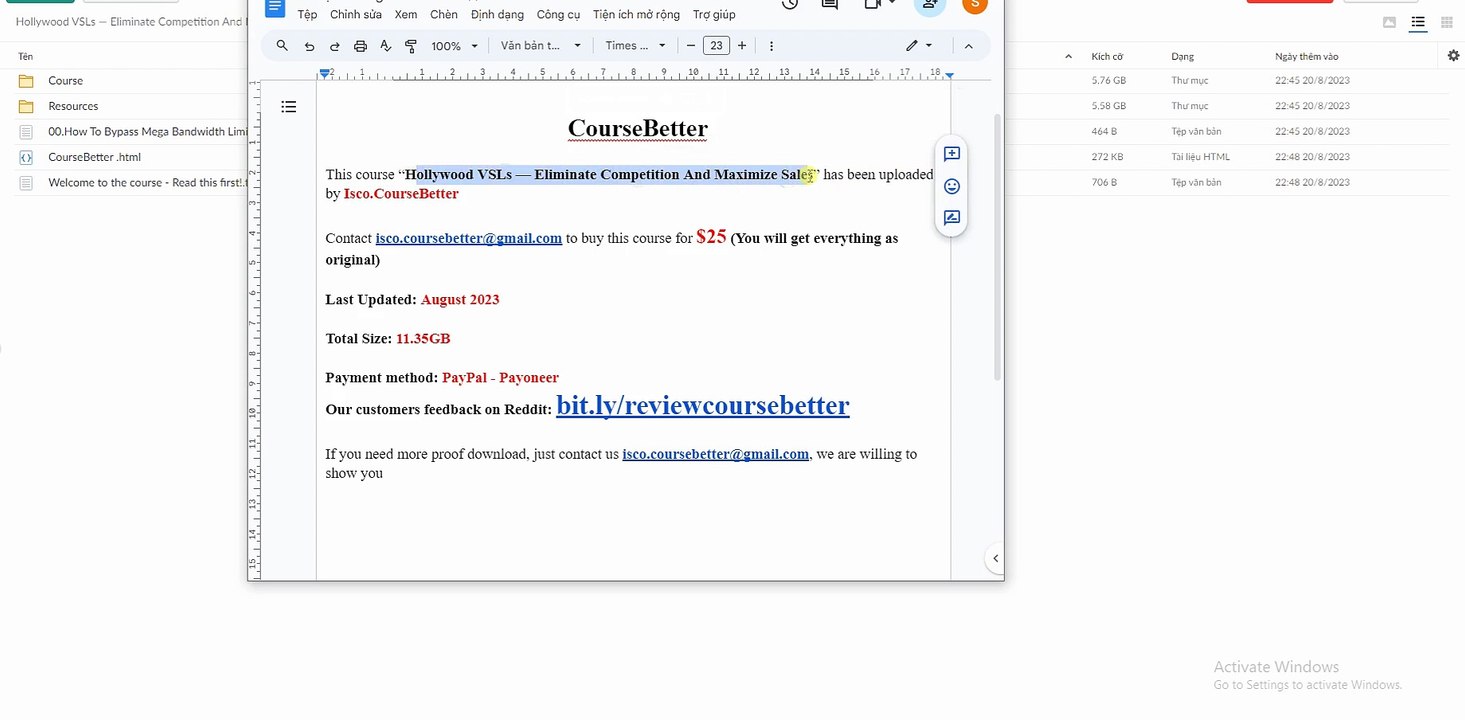Image resolution: width=1465 pixels, height=720 pixels.
Task: Open the Tệp menu
Action: point(307,15)
